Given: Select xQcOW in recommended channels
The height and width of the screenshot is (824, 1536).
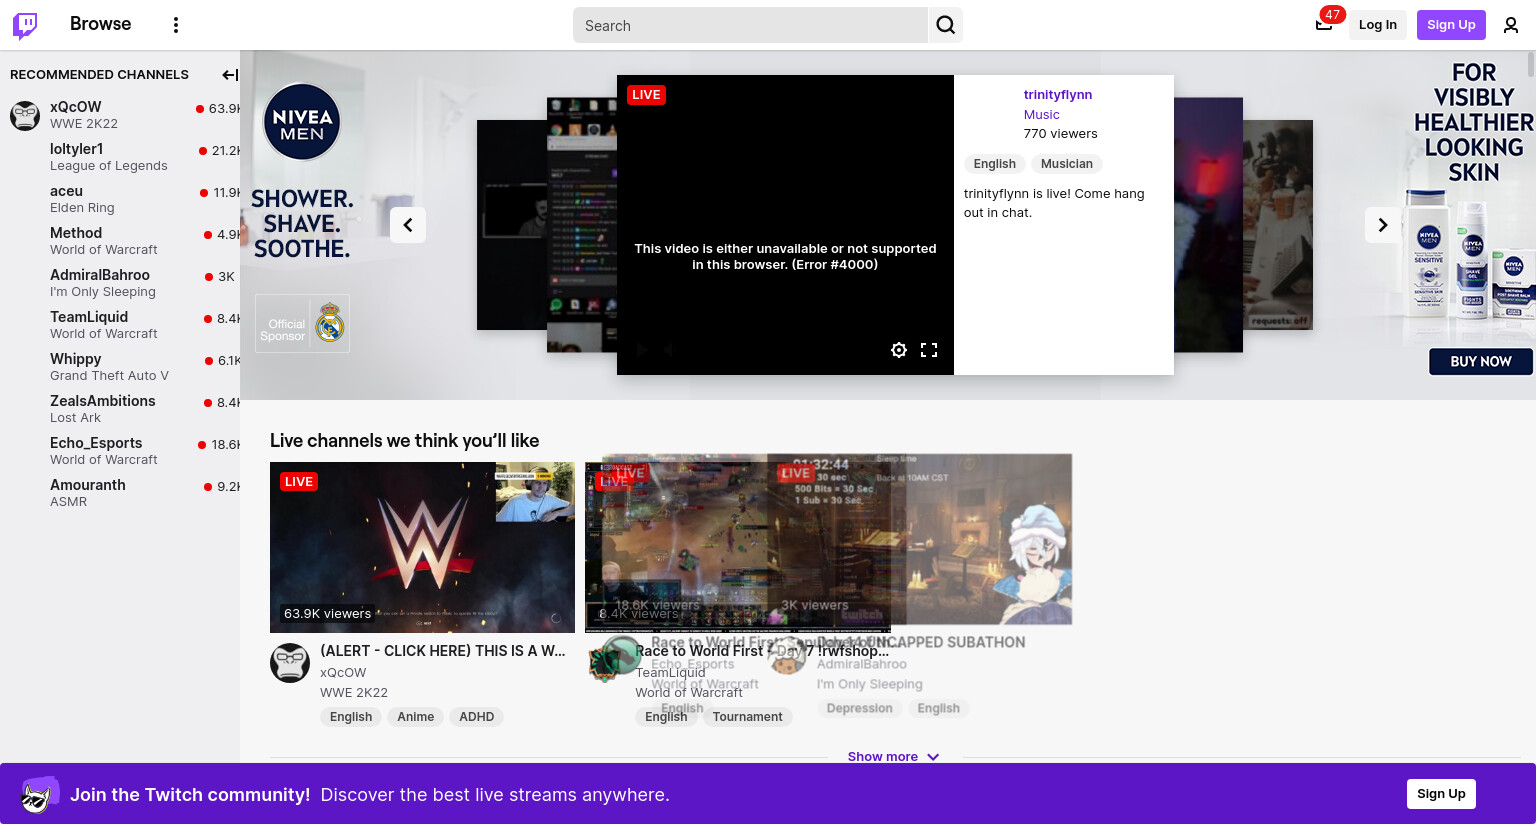Looking at the screenshot, I should pos(76,107).
